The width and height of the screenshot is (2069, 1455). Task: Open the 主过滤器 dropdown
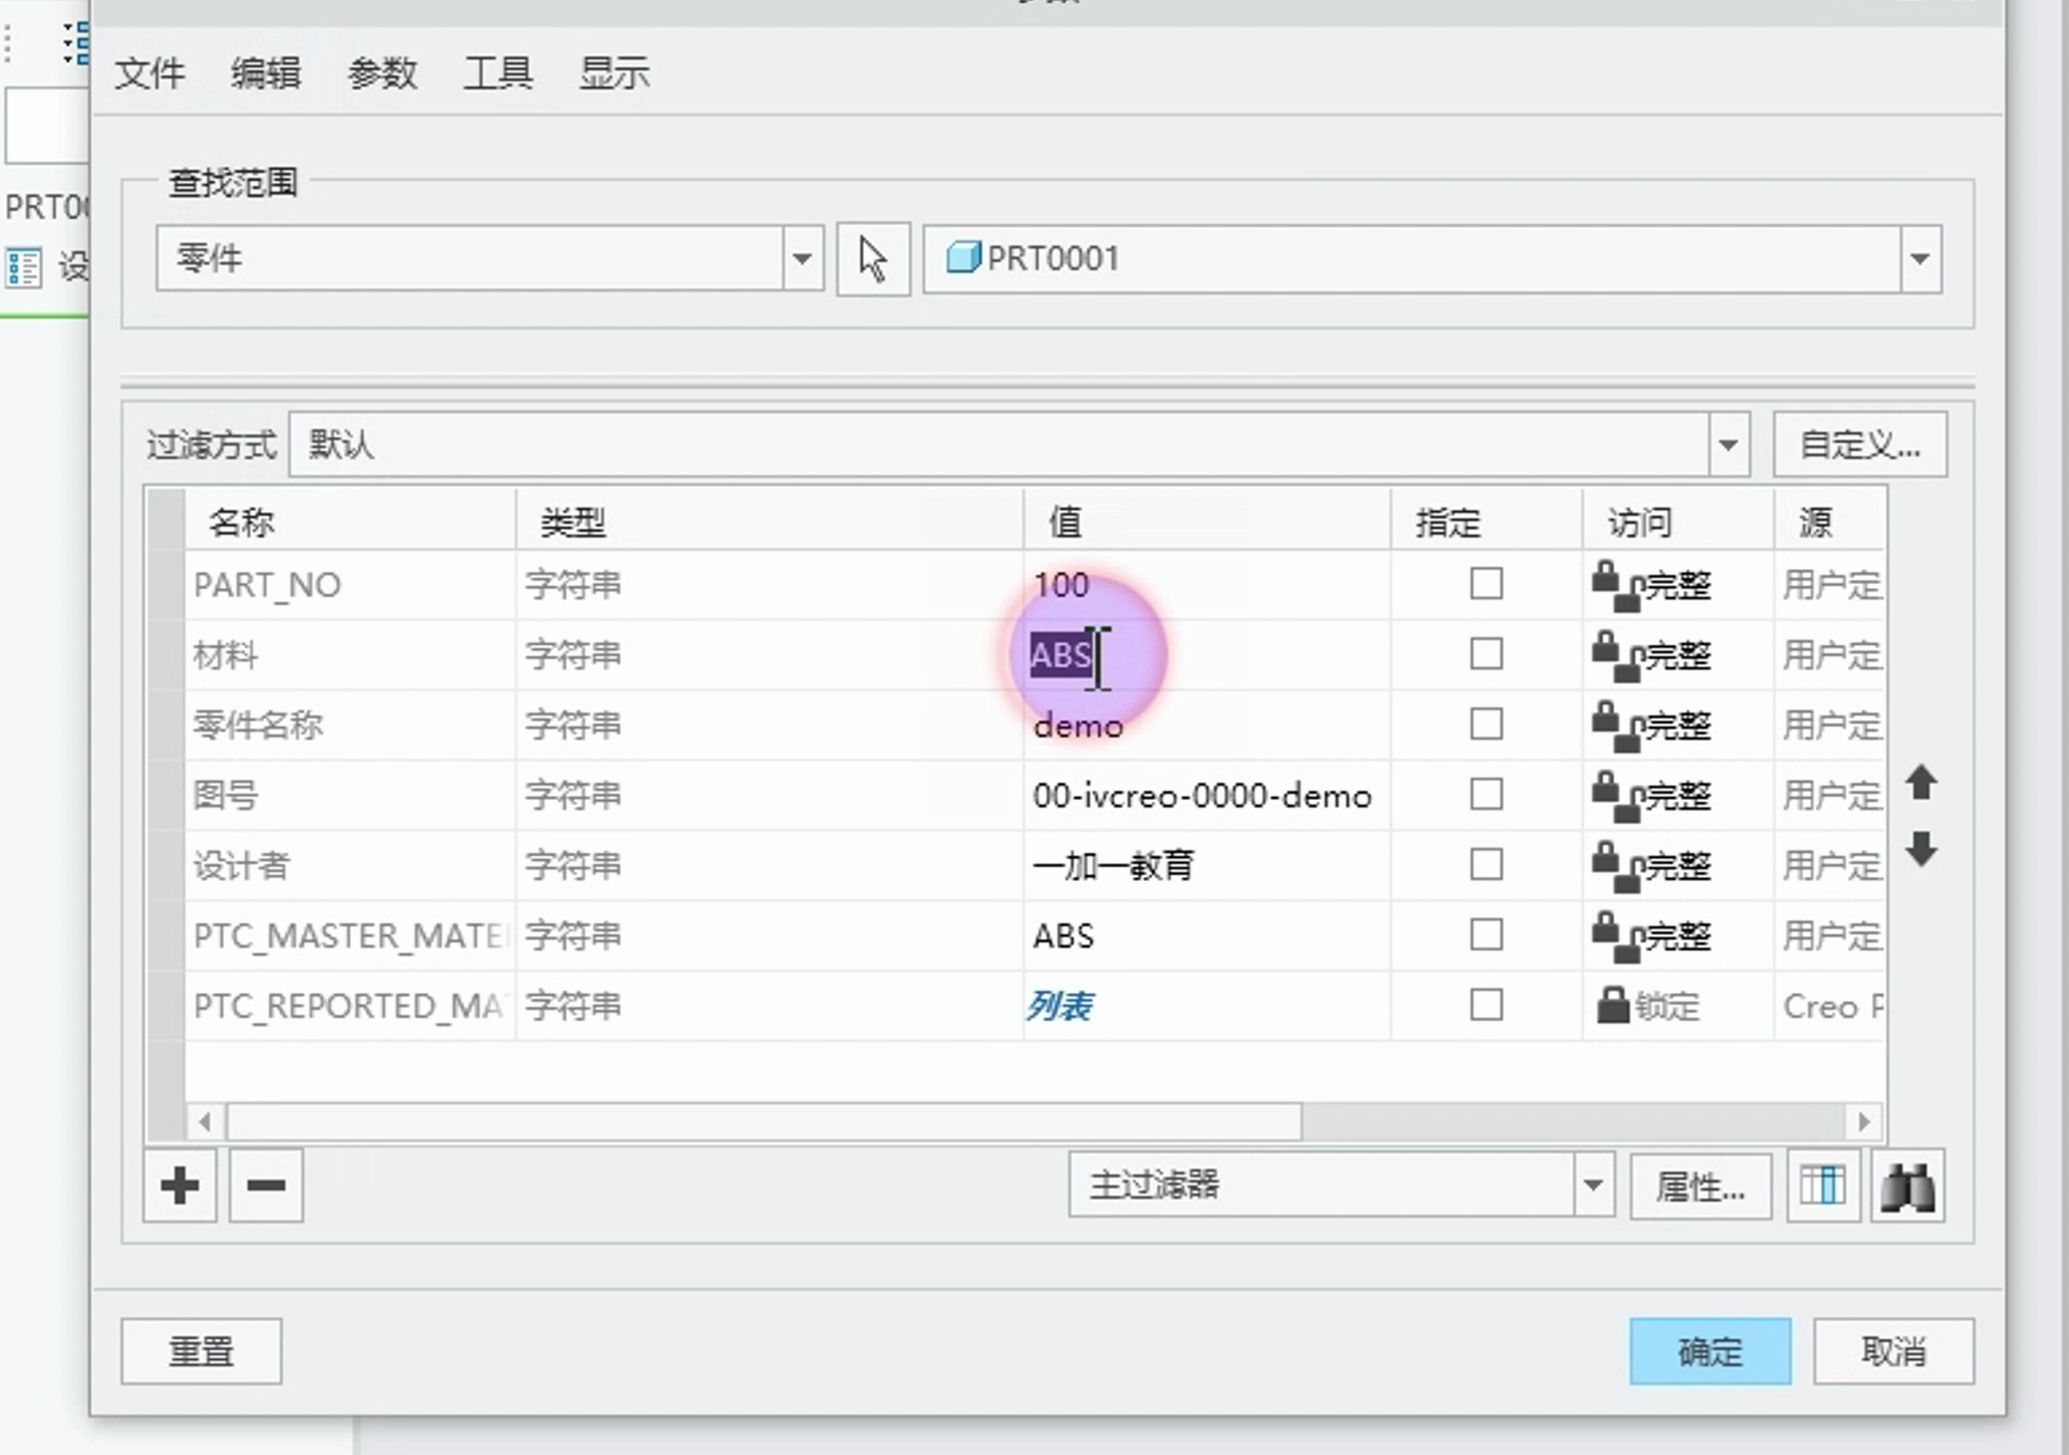(1592, 1186)
